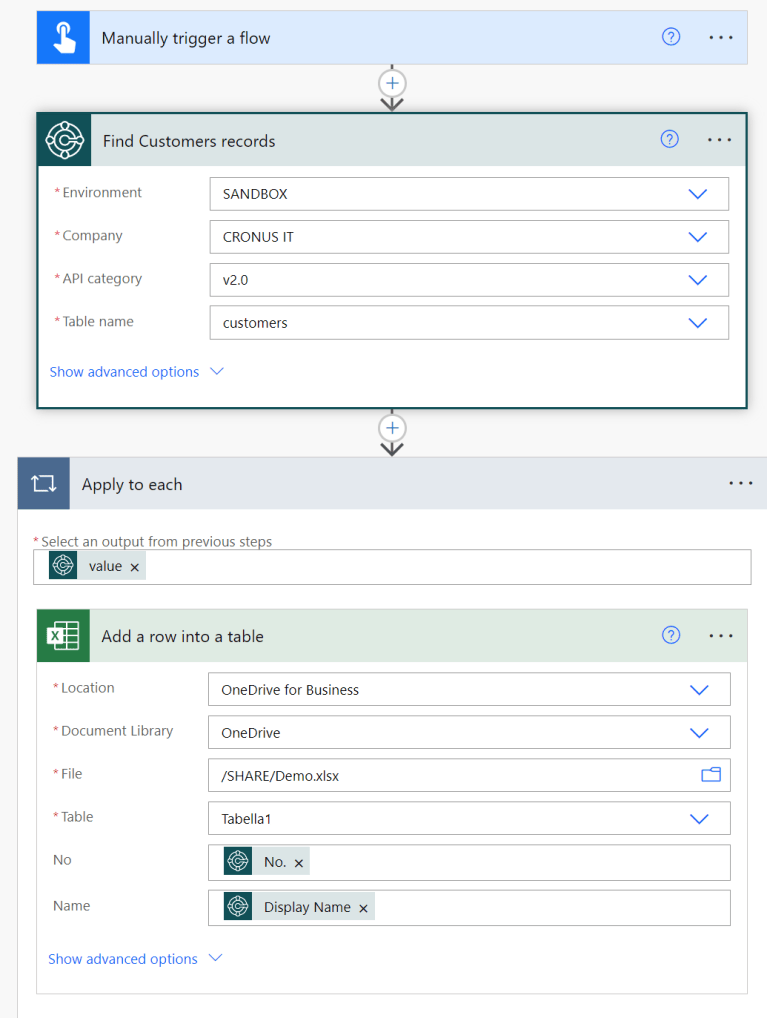767x1018 pixels.
Task: Open help for Find Customers records
Action: [670, 139]
